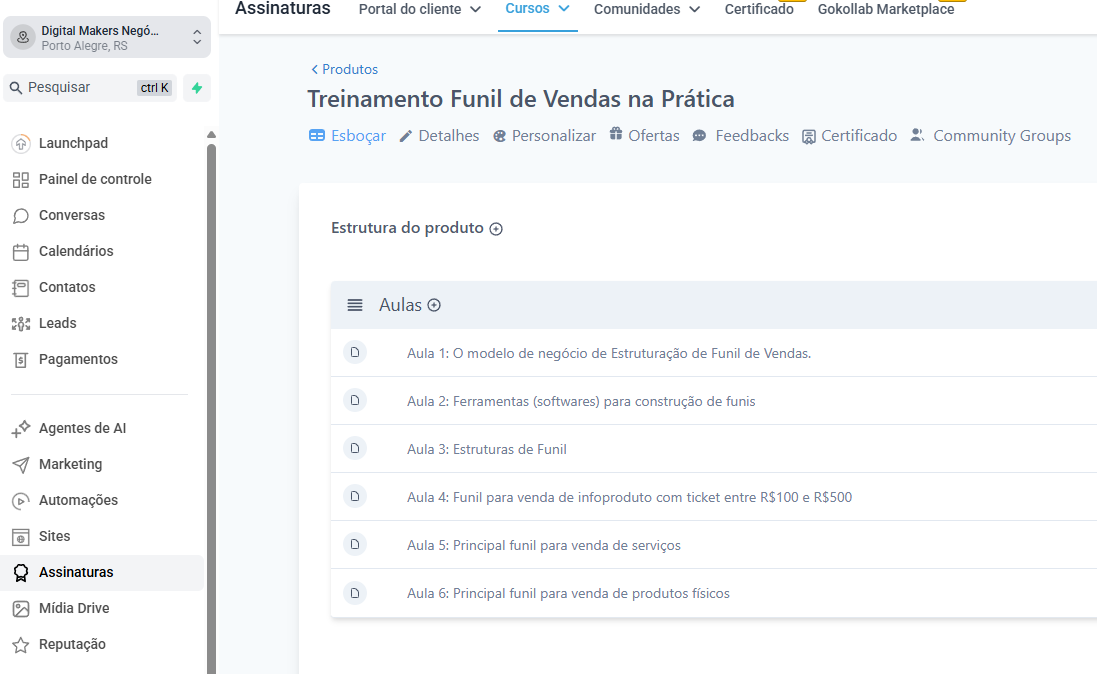Image resolution: width=1097 pixels, height=674 pixels.
Task: Open Aula 6: venda de produtos físicos
Action: pyautogui.click(x=568, y=594)
